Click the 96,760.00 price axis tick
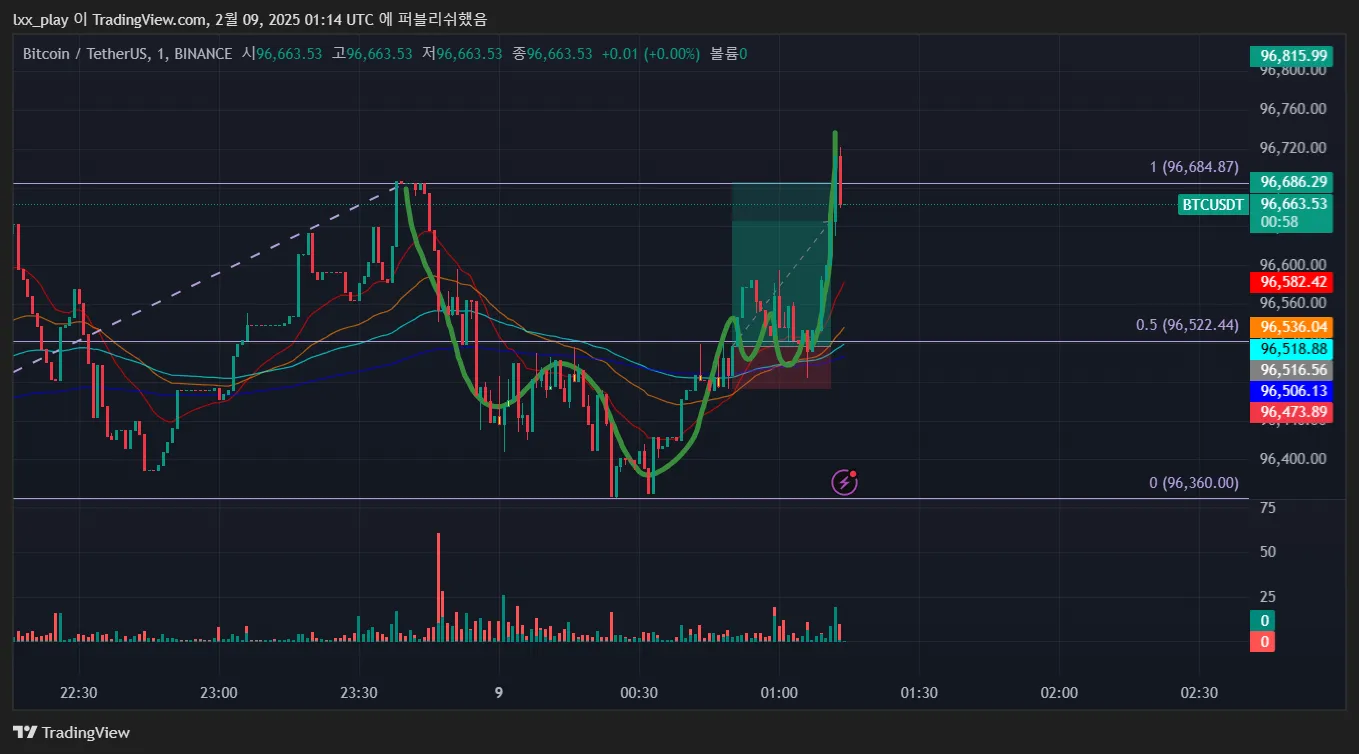This screenshot has width=1359, height=754. (1293, 108)
